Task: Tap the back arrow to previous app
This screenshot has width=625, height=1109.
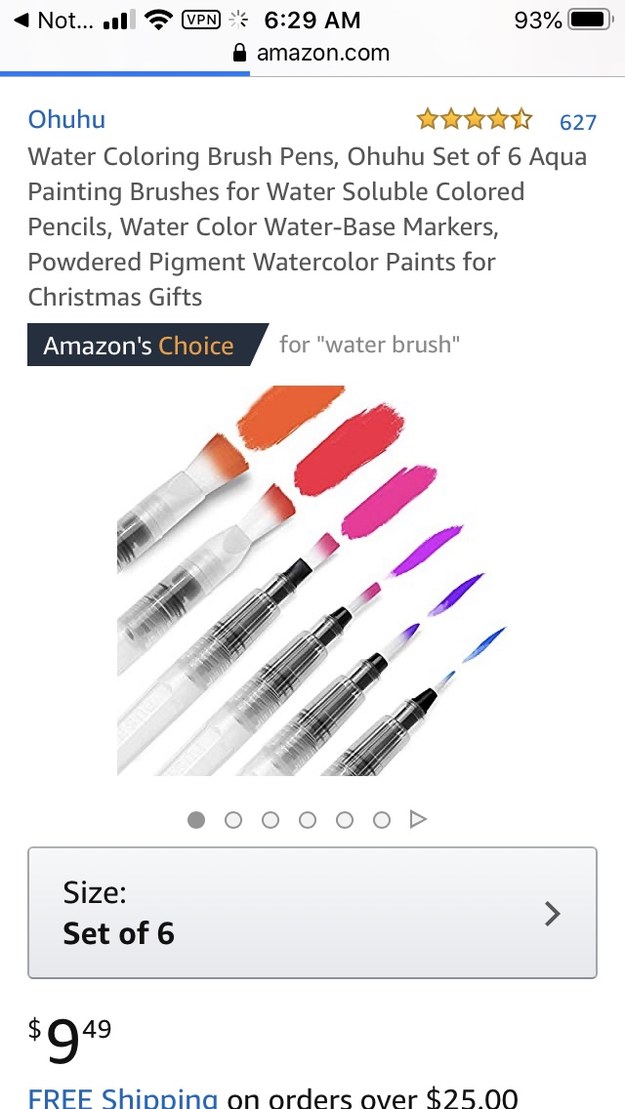Action: click(21, 20)
